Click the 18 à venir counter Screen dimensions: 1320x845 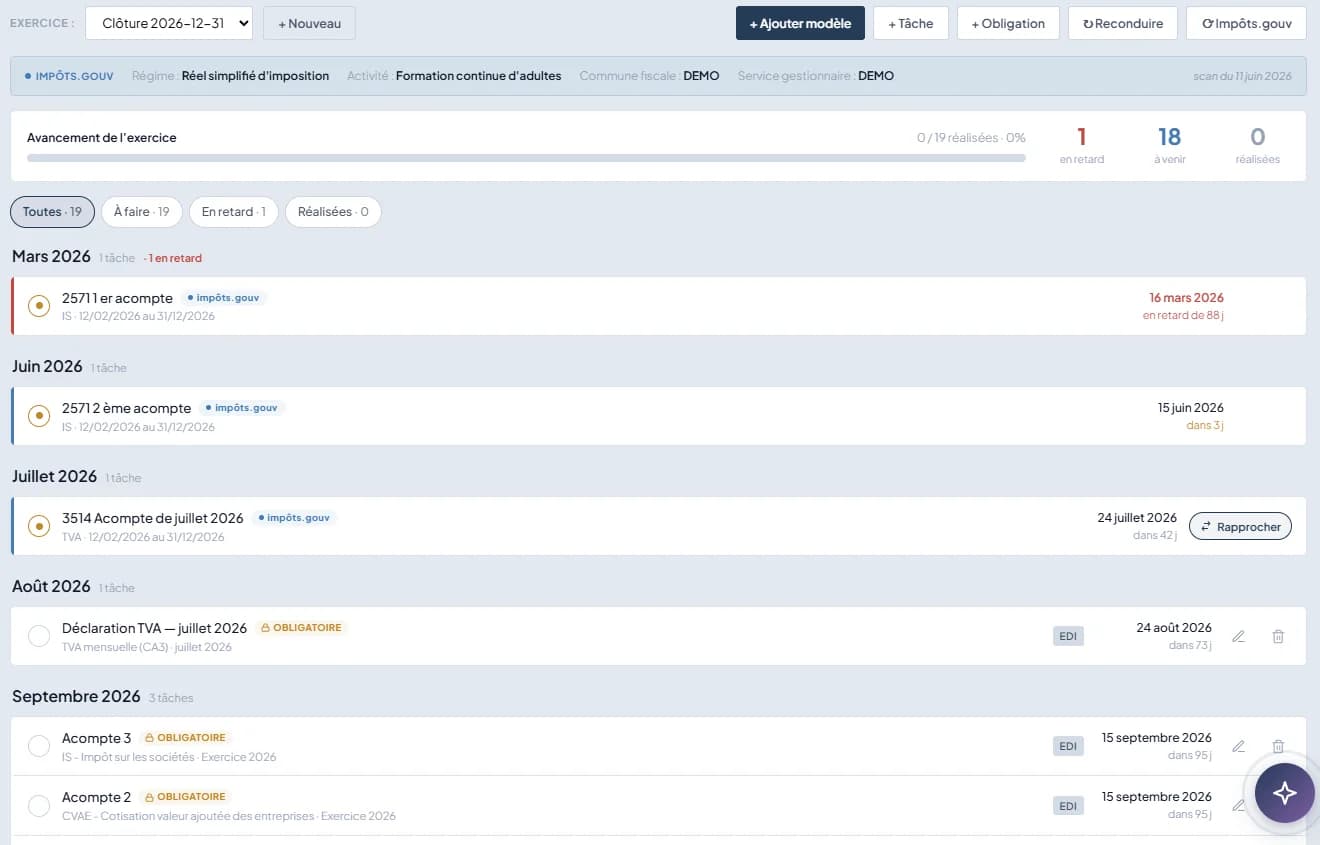pos(1169,145)
